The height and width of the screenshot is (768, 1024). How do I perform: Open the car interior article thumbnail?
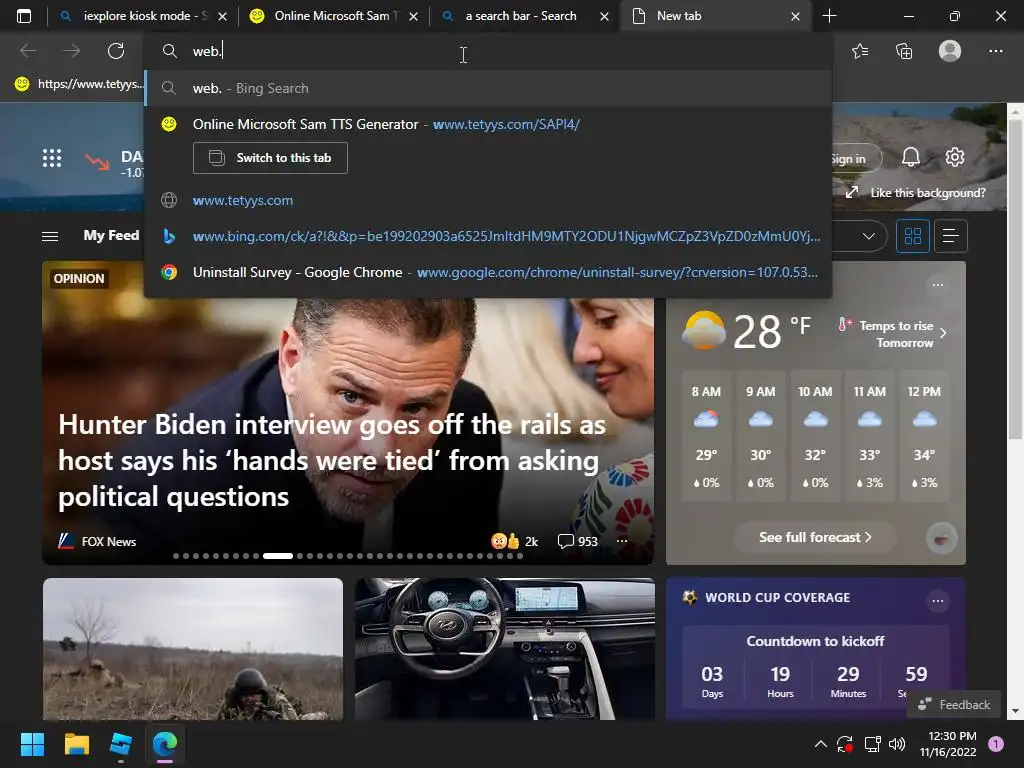coord(505,648)
